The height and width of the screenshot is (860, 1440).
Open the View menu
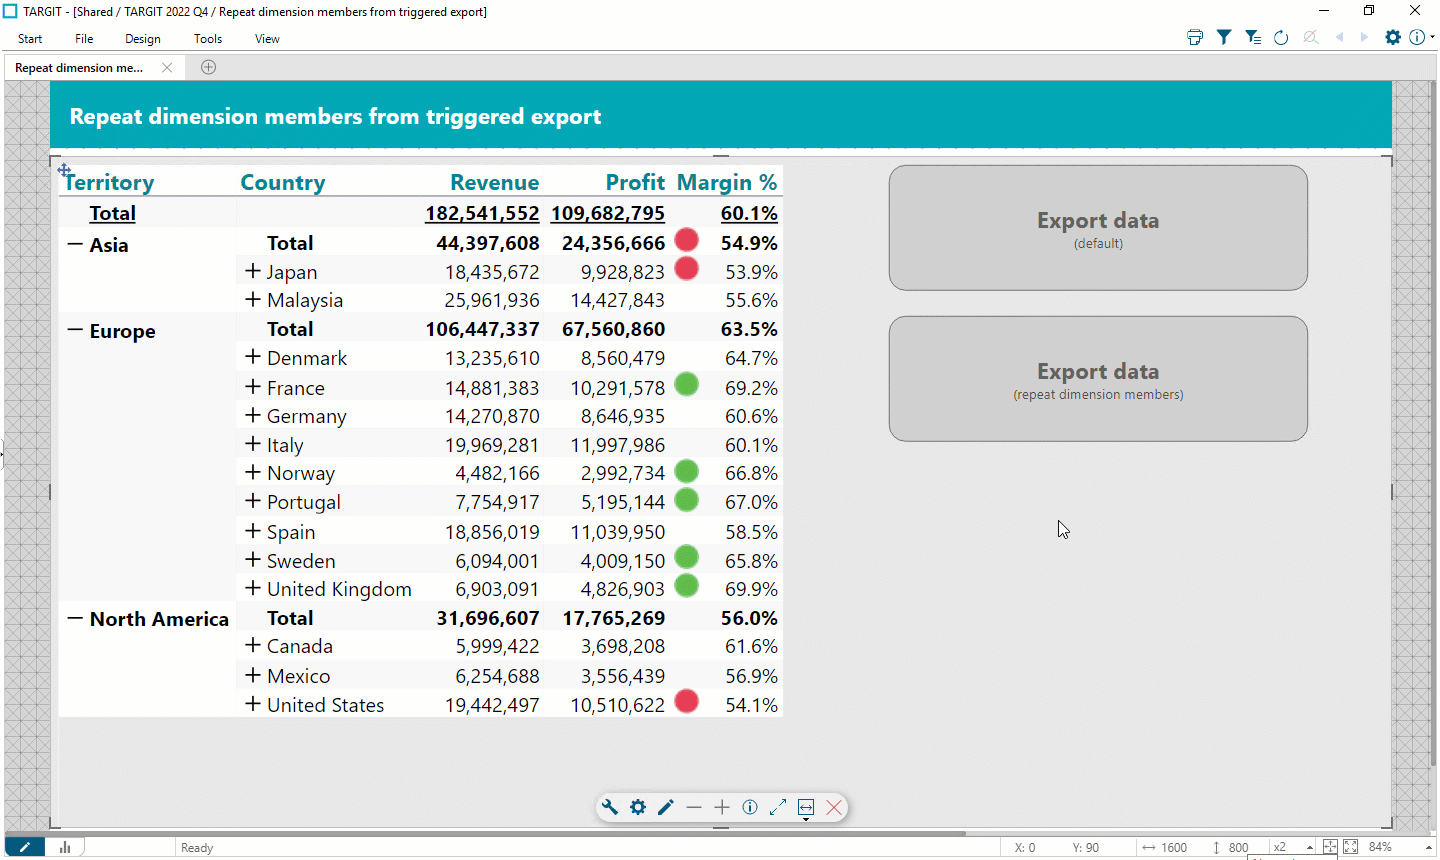tap(267, 39)
